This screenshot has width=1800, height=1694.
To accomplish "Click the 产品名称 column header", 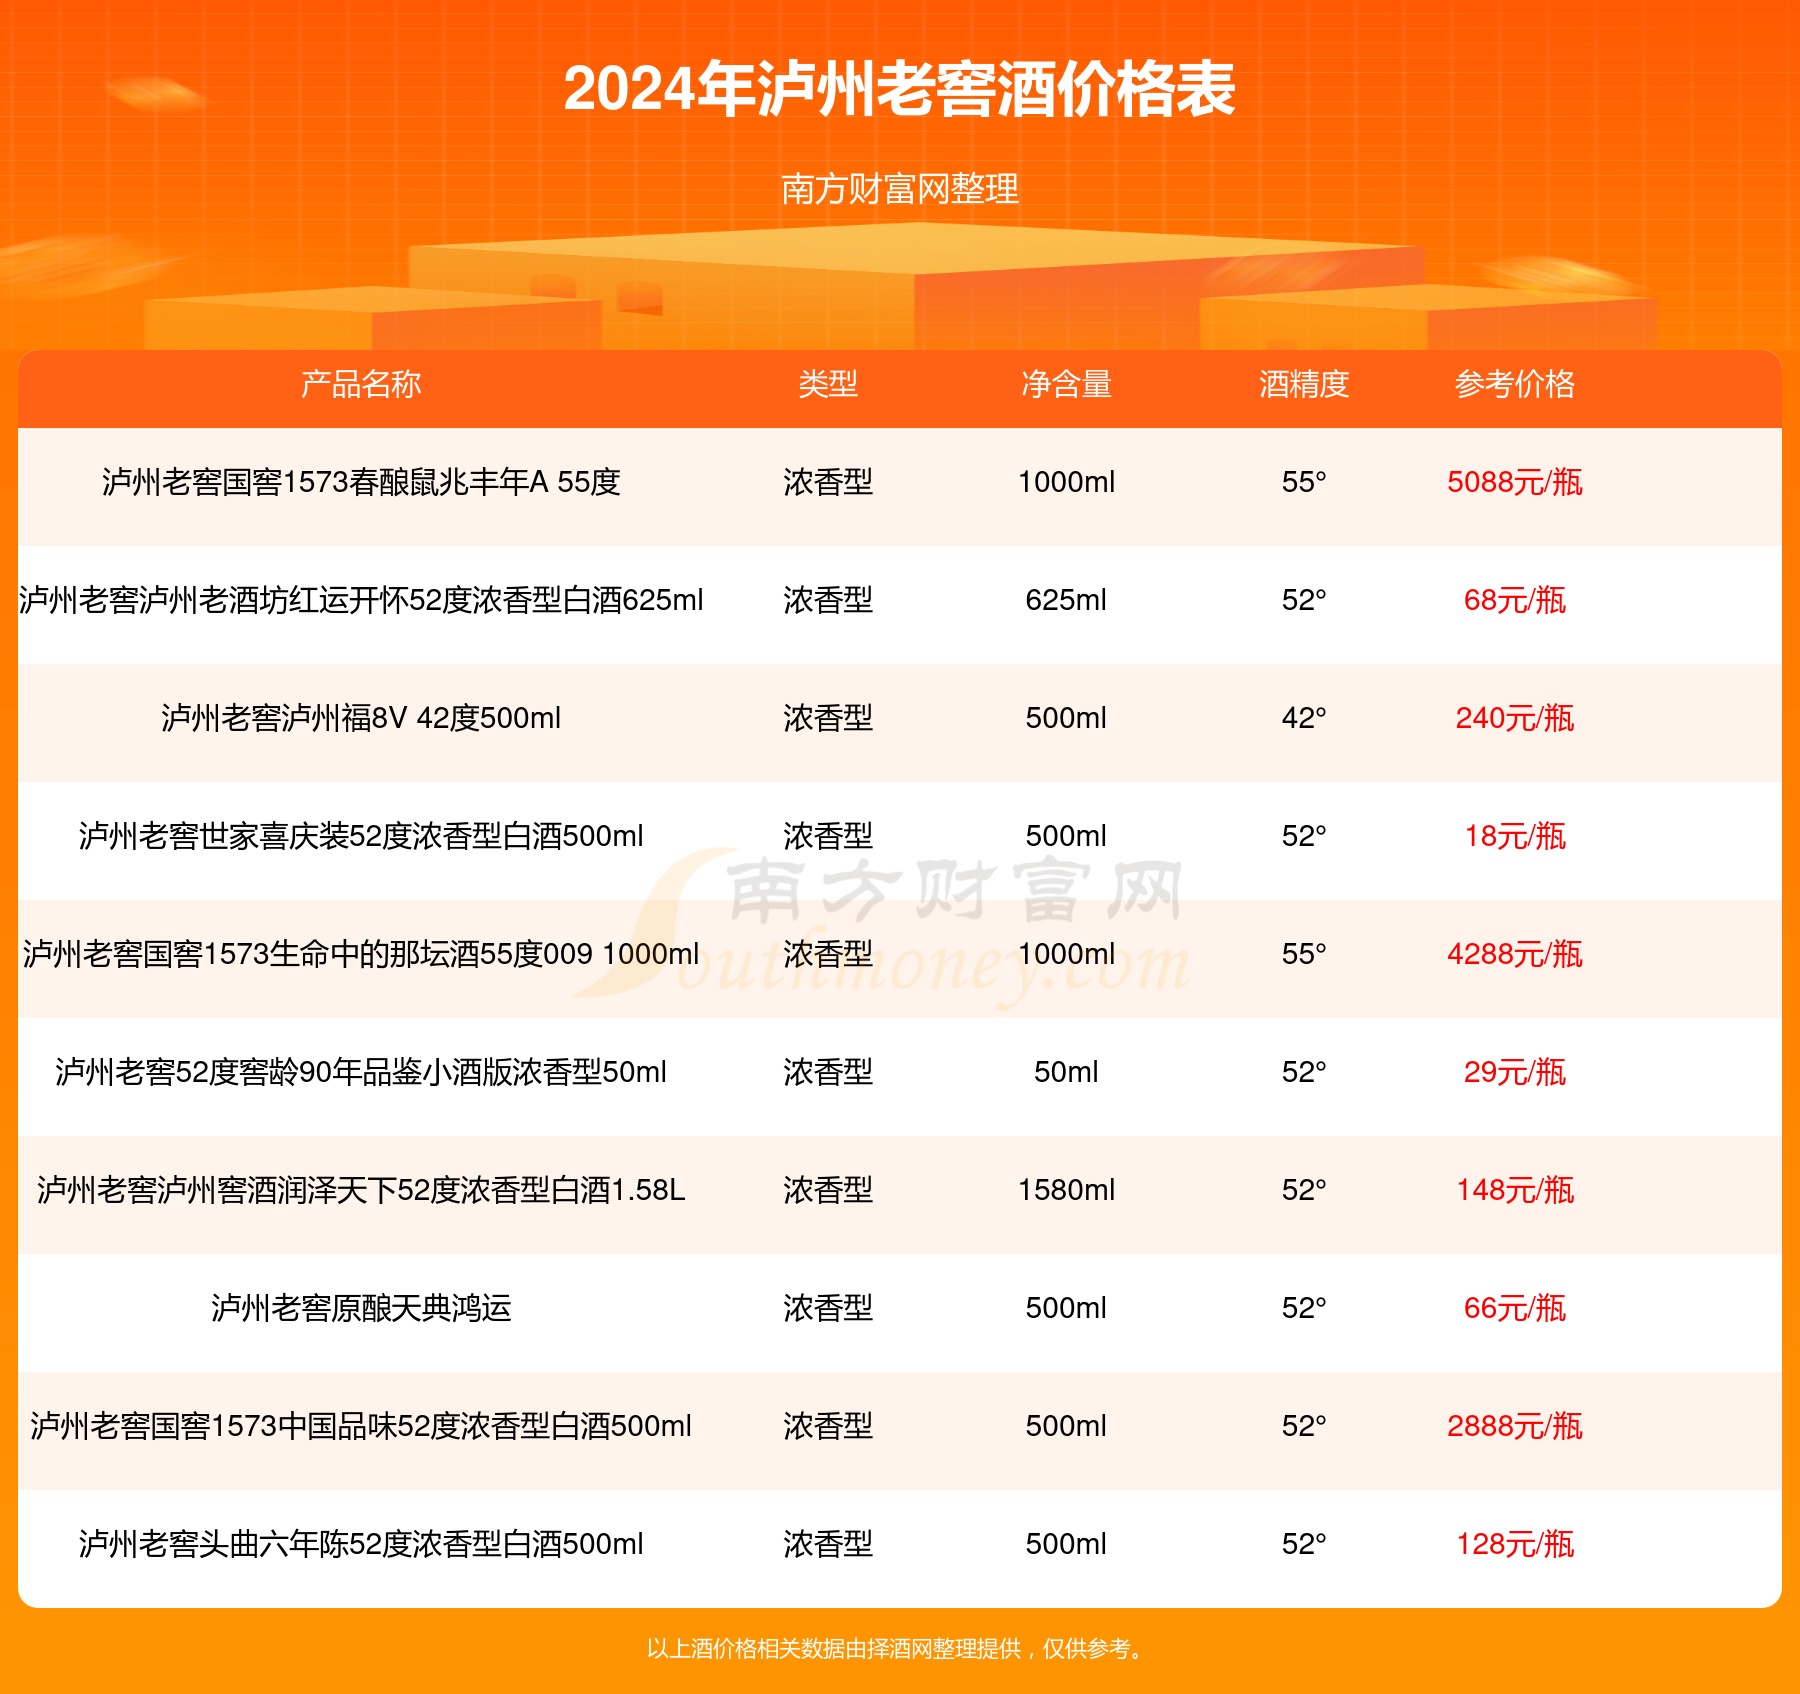I will click(361, 384).
